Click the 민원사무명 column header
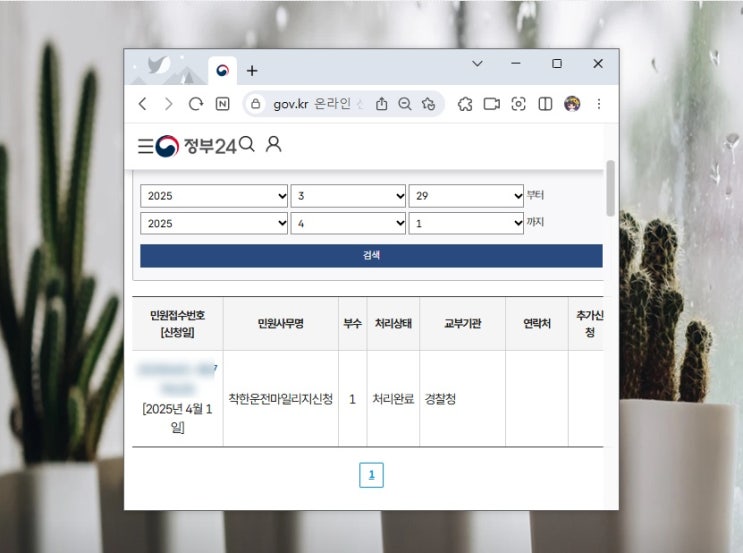 pos(281,324)
